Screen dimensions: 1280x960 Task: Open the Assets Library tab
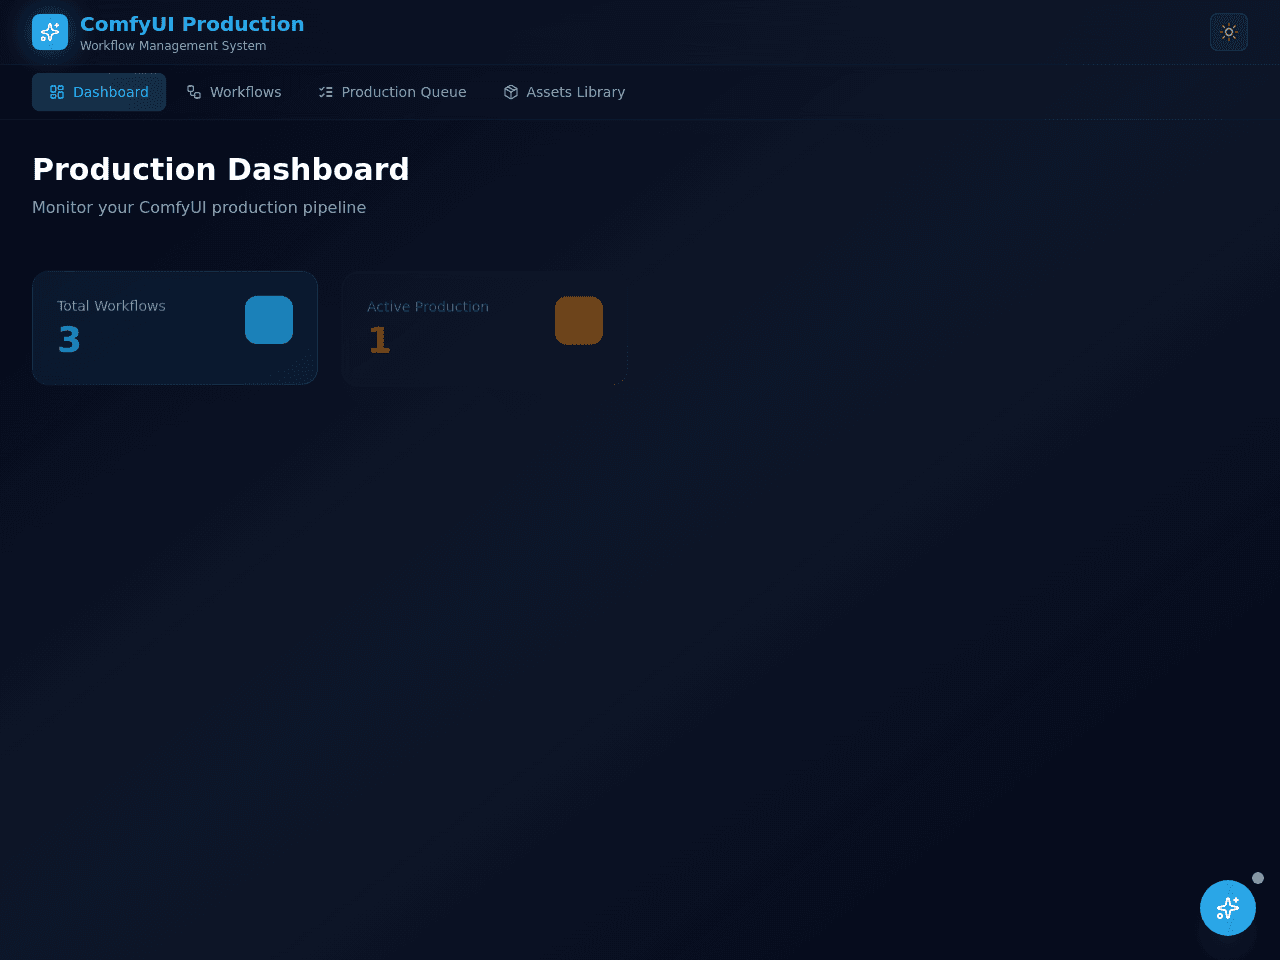pyautogui.click(x=564, y=92)
